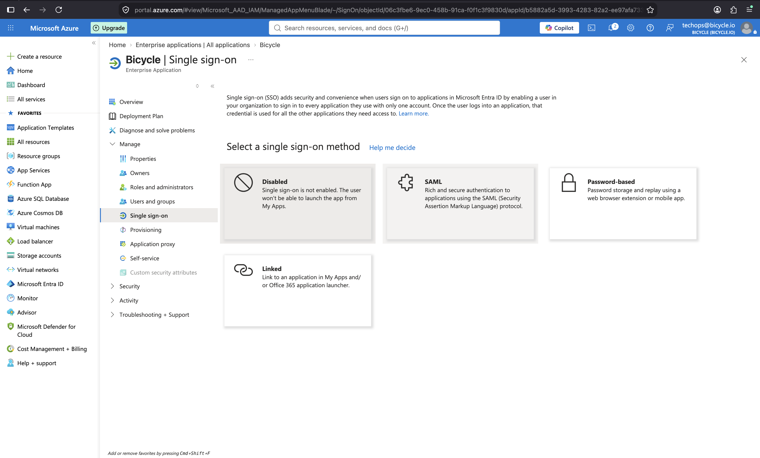Click the Help me decide link
The width and height of the screenshot is (760, 458).
pos(392,148)
